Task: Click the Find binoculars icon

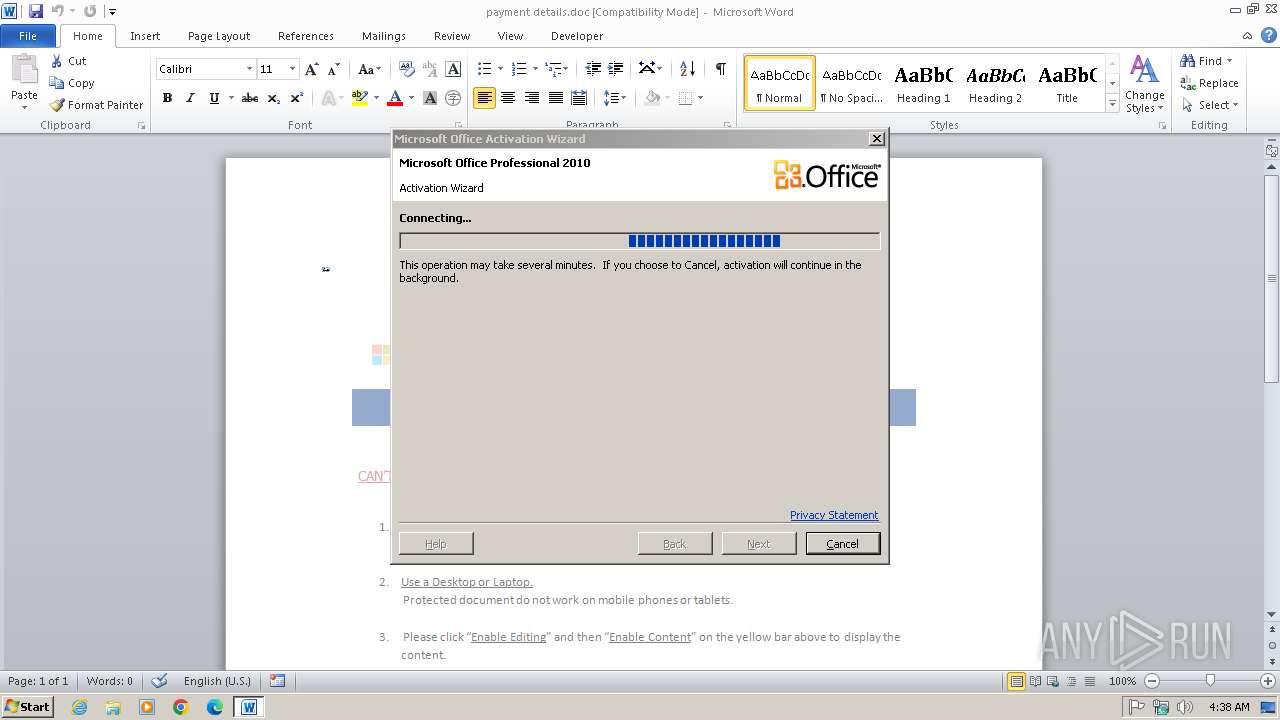Action: pyautogui.click(x=1188, y=61)
